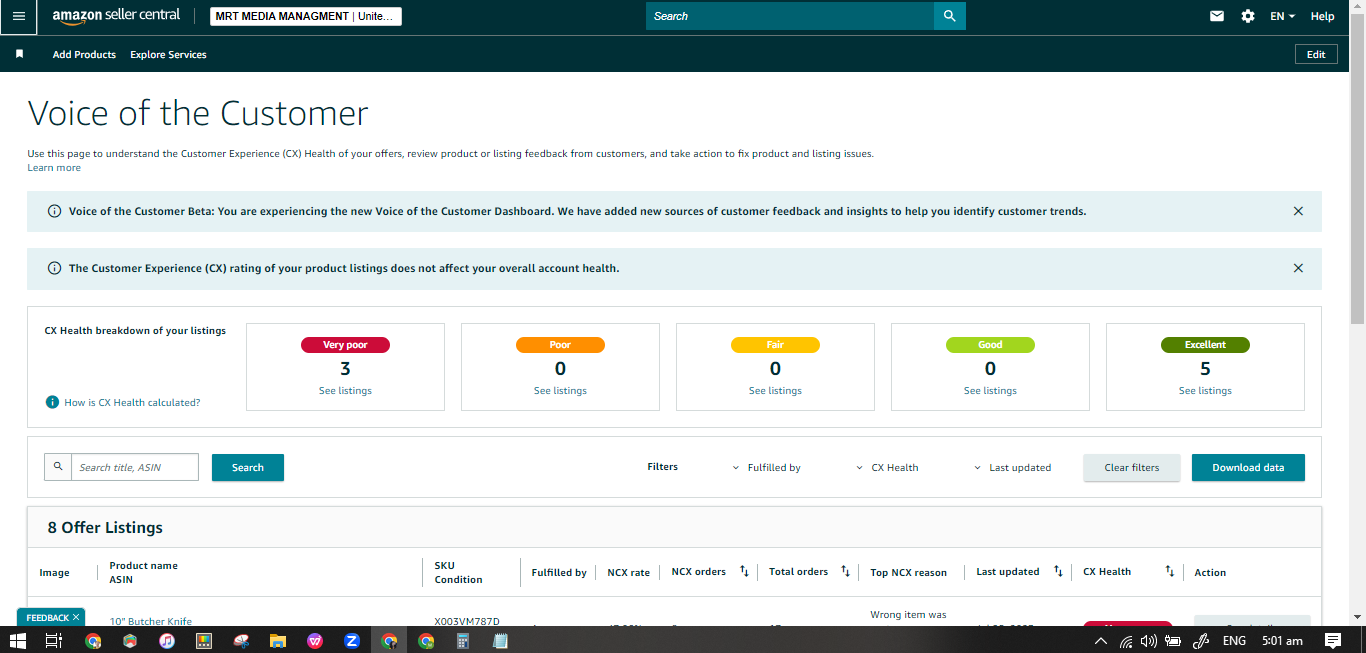Close the Feedback tab
The height and width of the screenshot is (653, 1366).
point(76,618)
